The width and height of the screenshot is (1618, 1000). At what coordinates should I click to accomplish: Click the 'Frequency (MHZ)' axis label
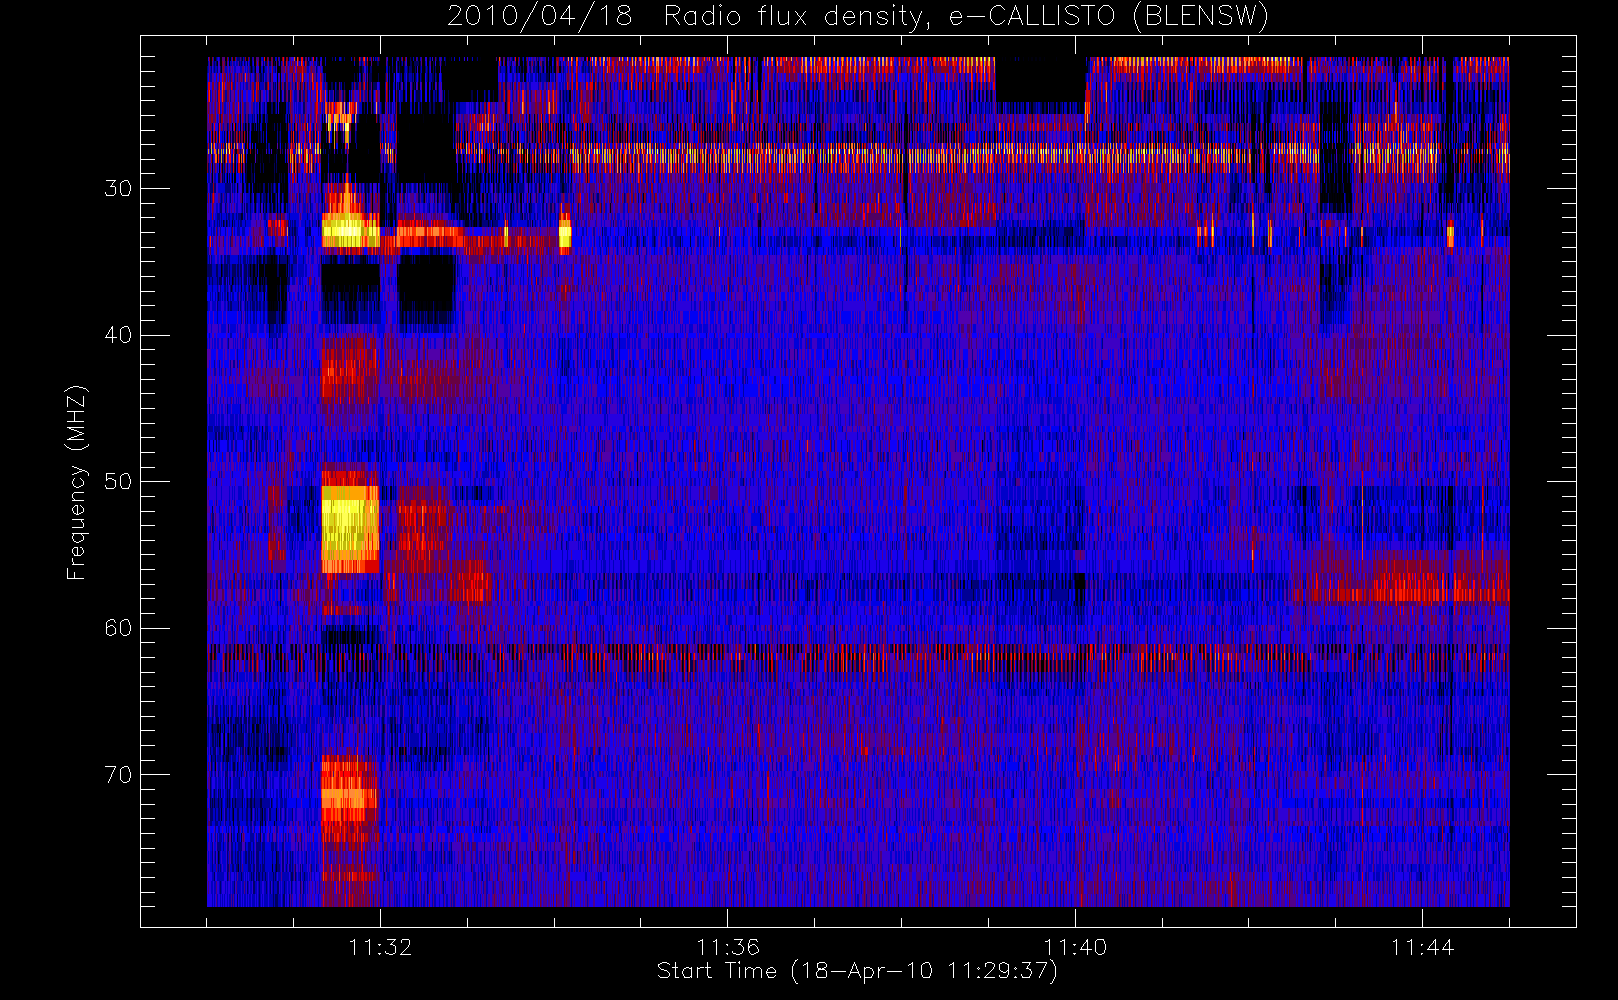pos(76,482)
